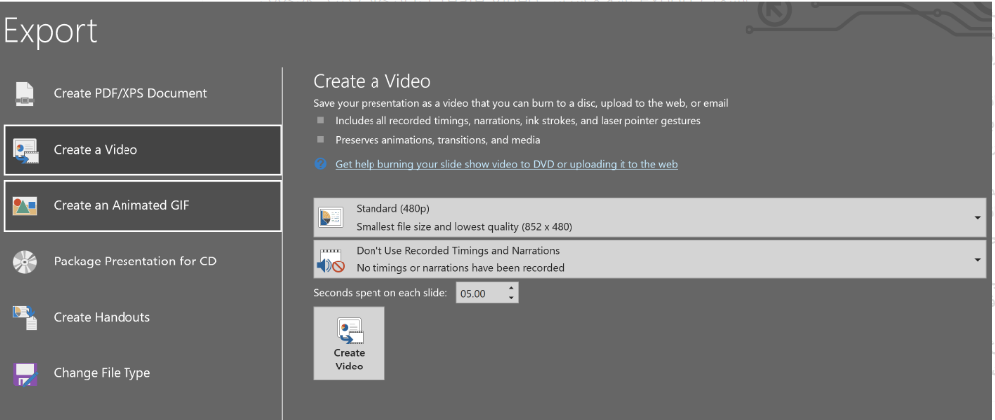Click the Create a Video sidebar icon
995x420 pixels.
tap(25, 150)
